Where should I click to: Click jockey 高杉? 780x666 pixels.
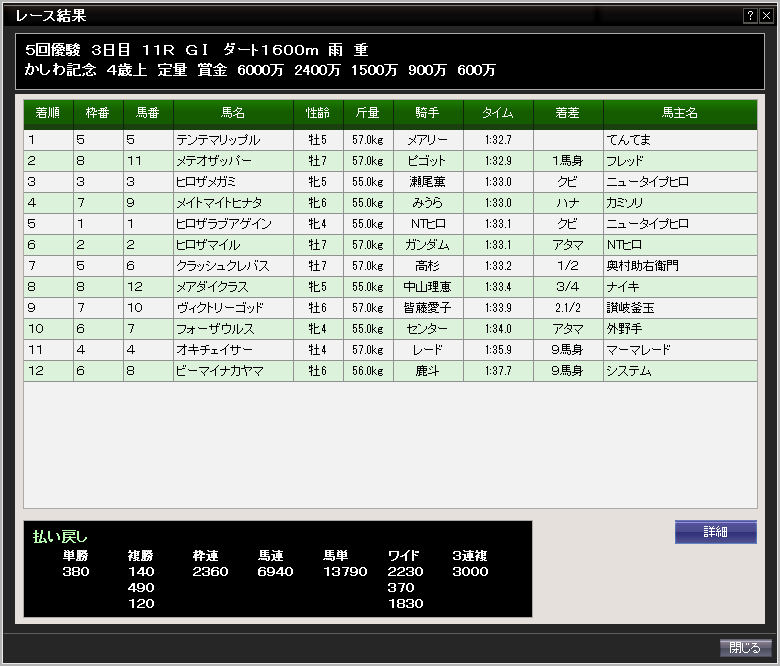427,266
